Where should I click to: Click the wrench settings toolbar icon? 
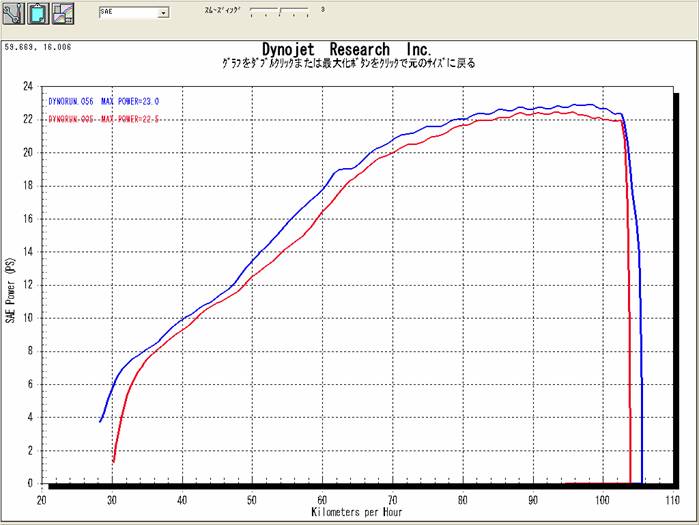pyautogui.click(x=13, y=13)
